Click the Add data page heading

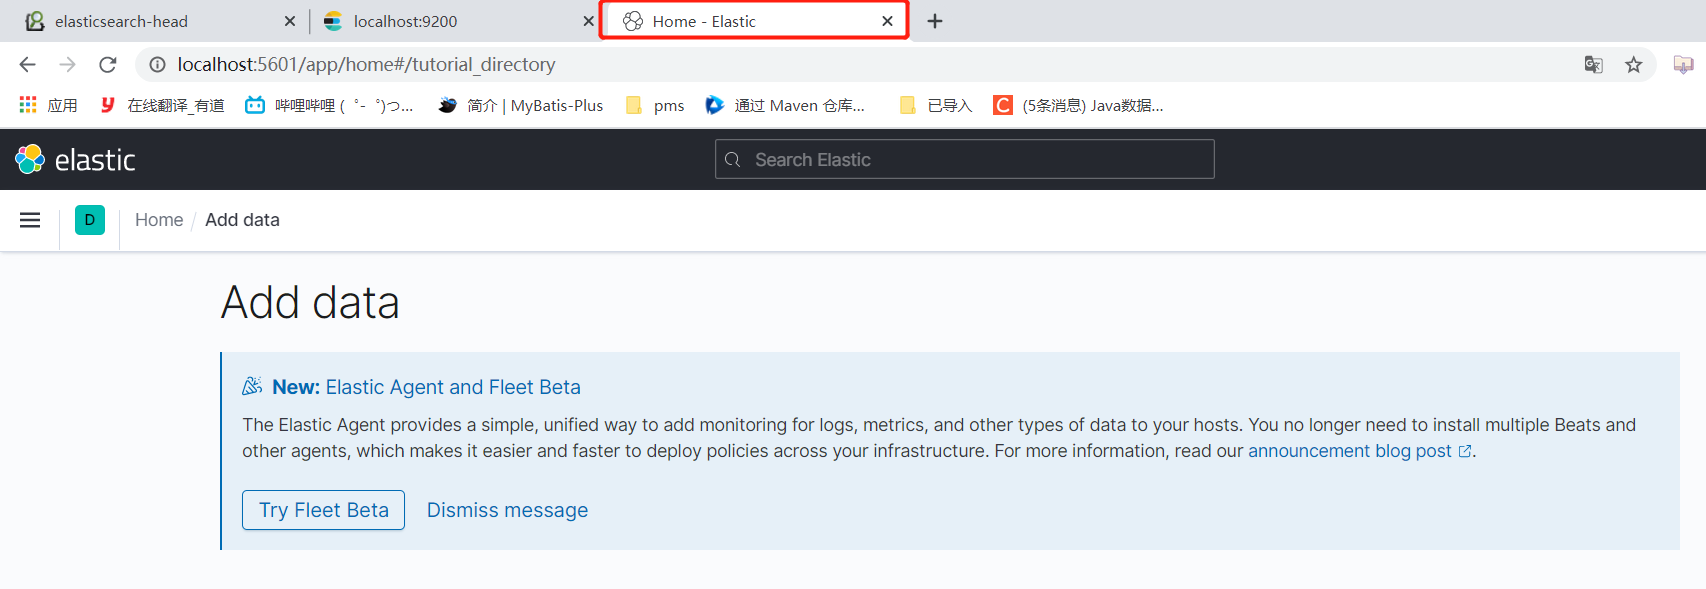(310, 302)
